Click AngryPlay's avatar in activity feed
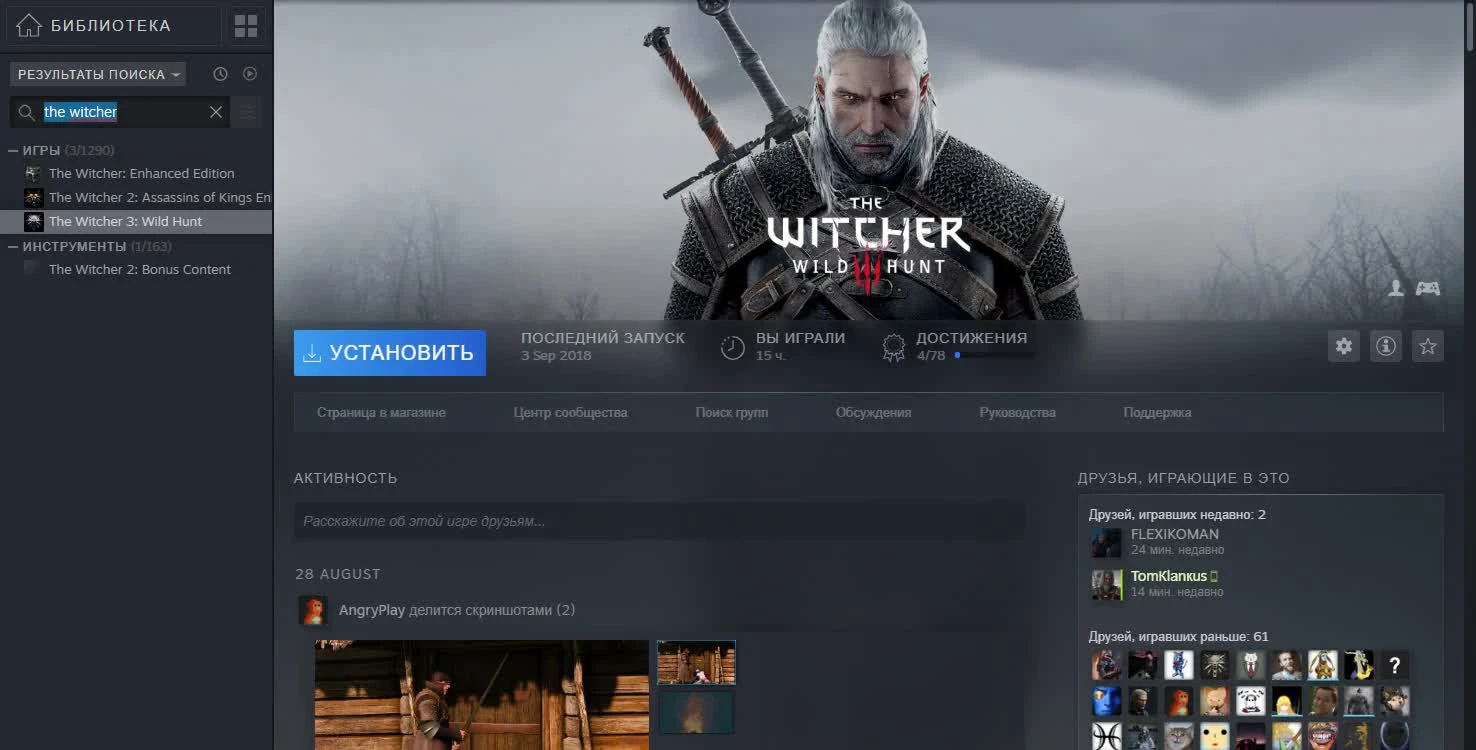The height and width of the screenshot is (750, 1476). (313, 610)
